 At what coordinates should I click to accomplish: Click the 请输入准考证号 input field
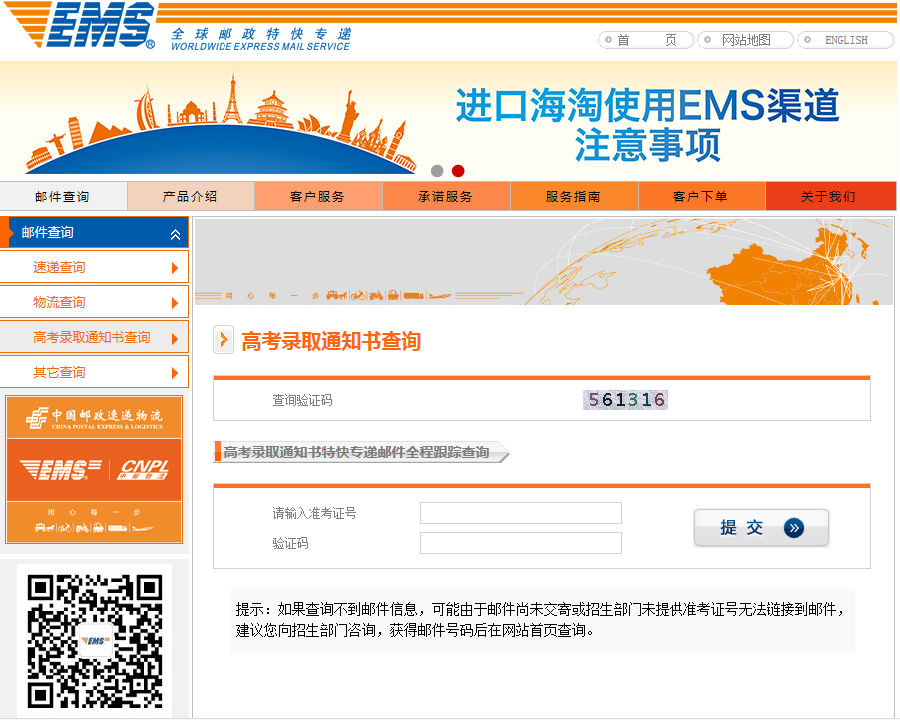[520, 513]
